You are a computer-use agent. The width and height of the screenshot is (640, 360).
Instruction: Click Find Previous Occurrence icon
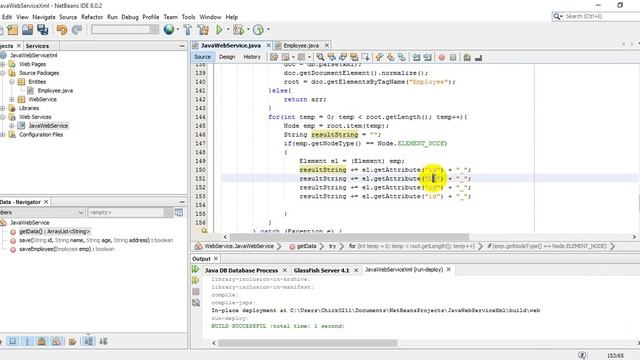tap(331, 57)
